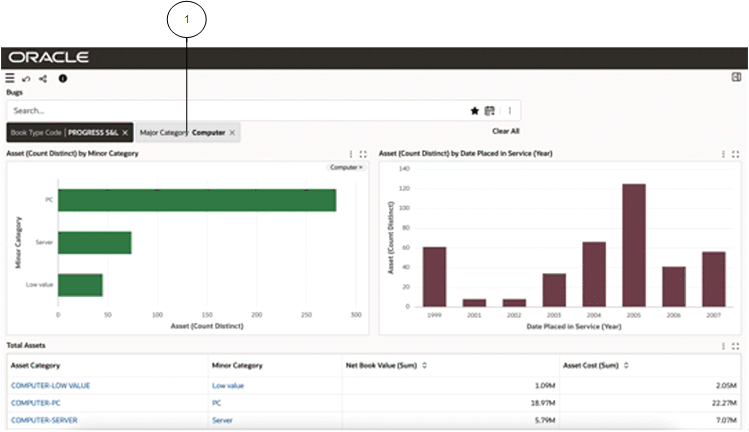
Task: Click the 2006 bar in year chart
Action: pos(674,287)
